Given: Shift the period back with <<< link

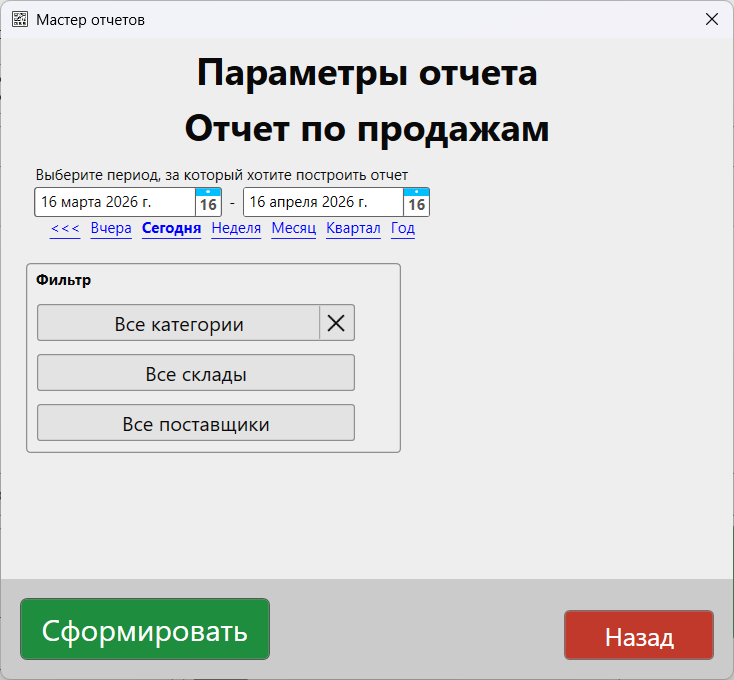Looking at the screenshot, I should 65,229.
